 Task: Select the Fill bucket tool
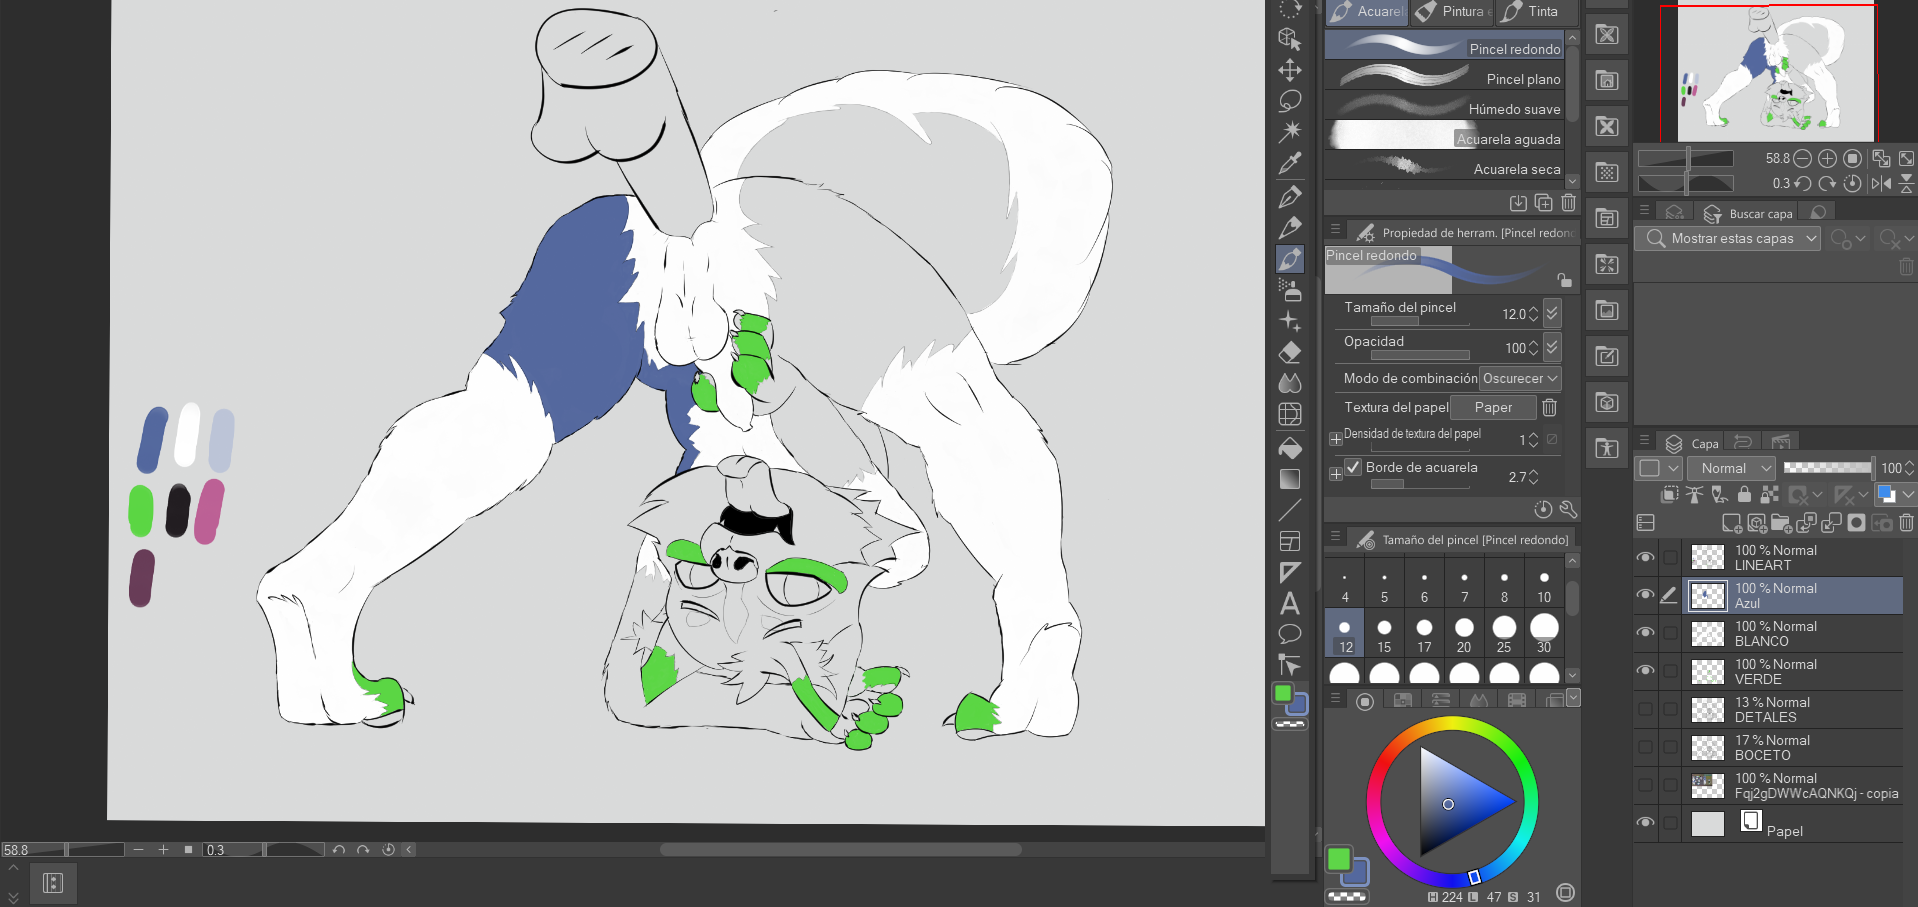[1290, 448]
